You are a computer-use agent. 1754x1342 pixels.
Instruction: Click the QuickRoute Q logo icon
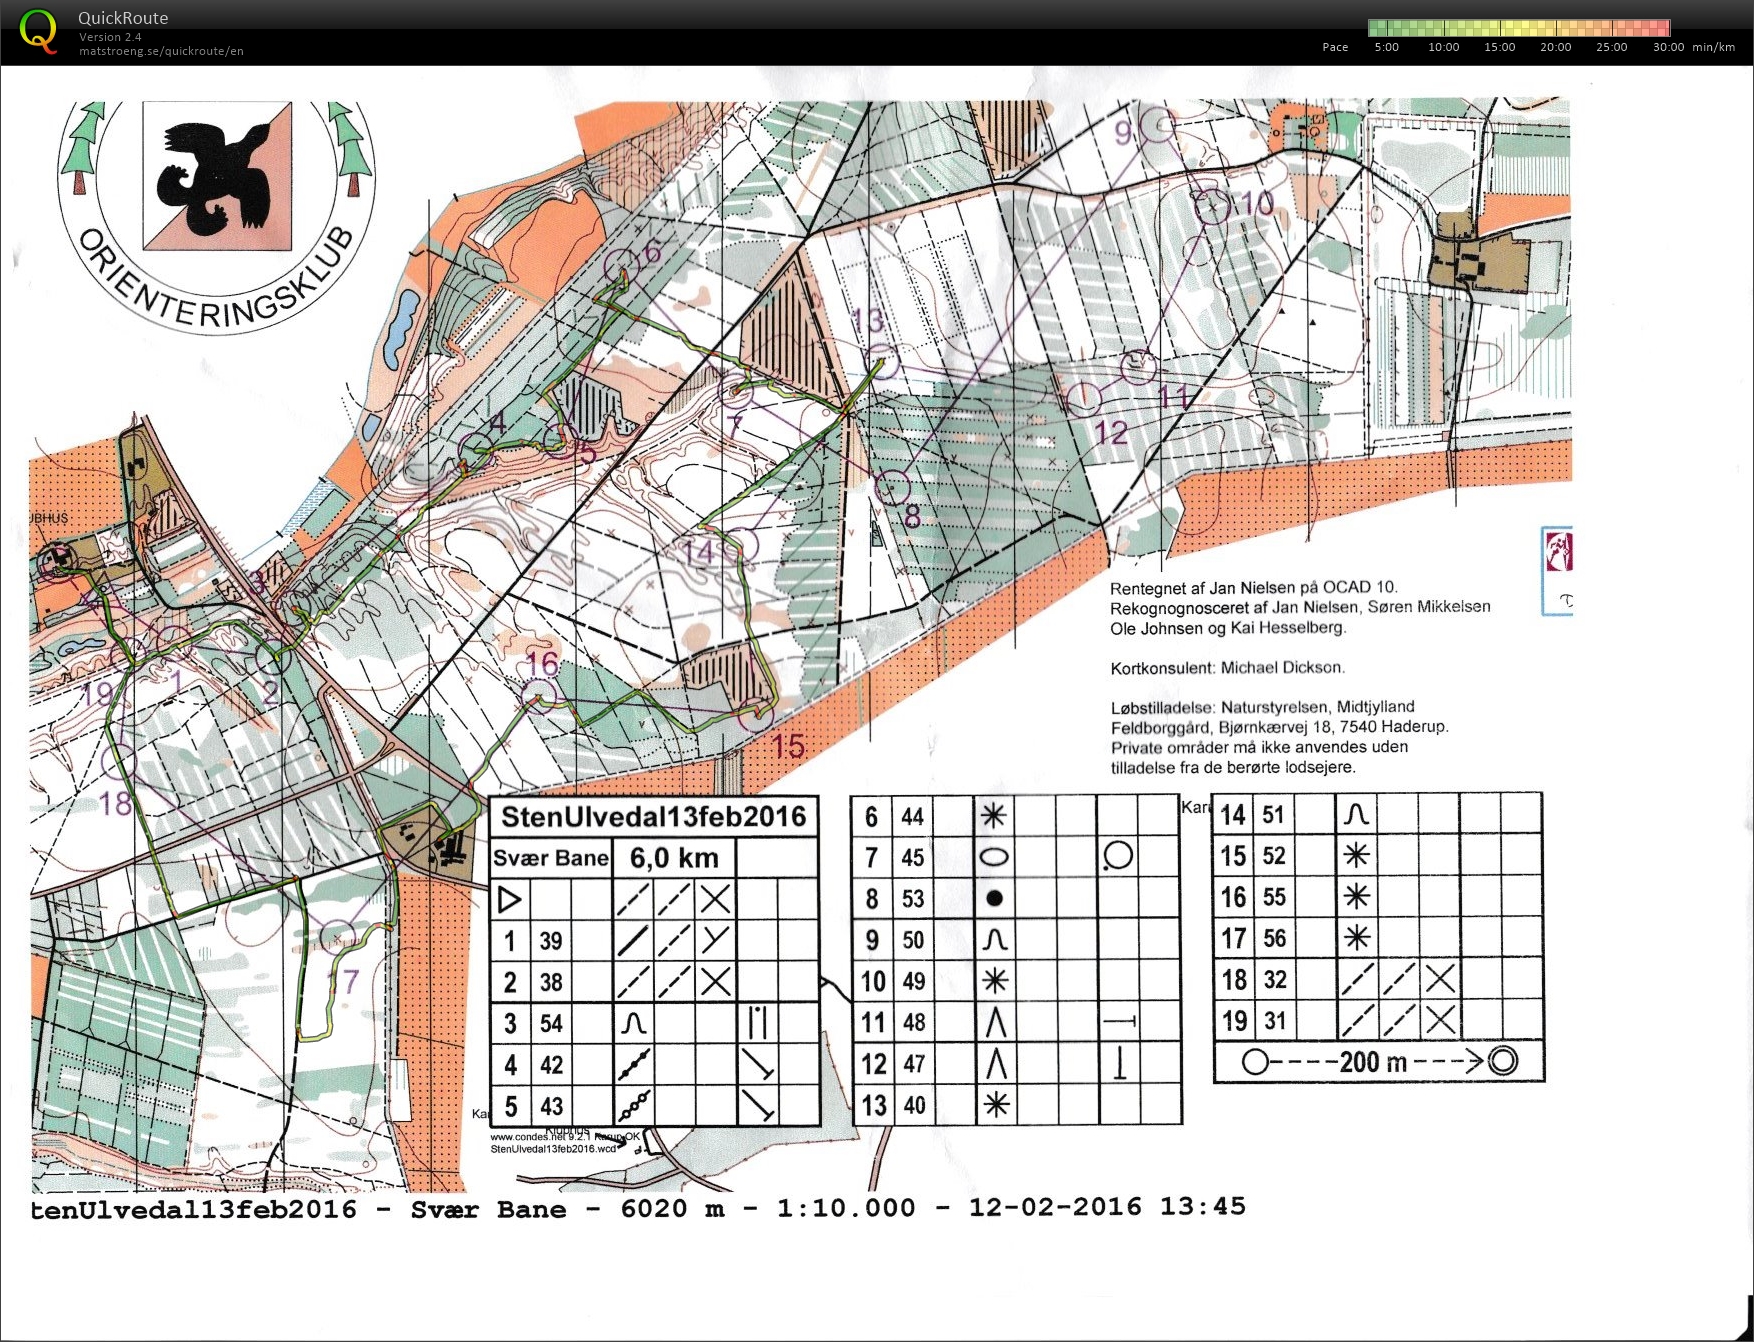click(x=38, y=31)
